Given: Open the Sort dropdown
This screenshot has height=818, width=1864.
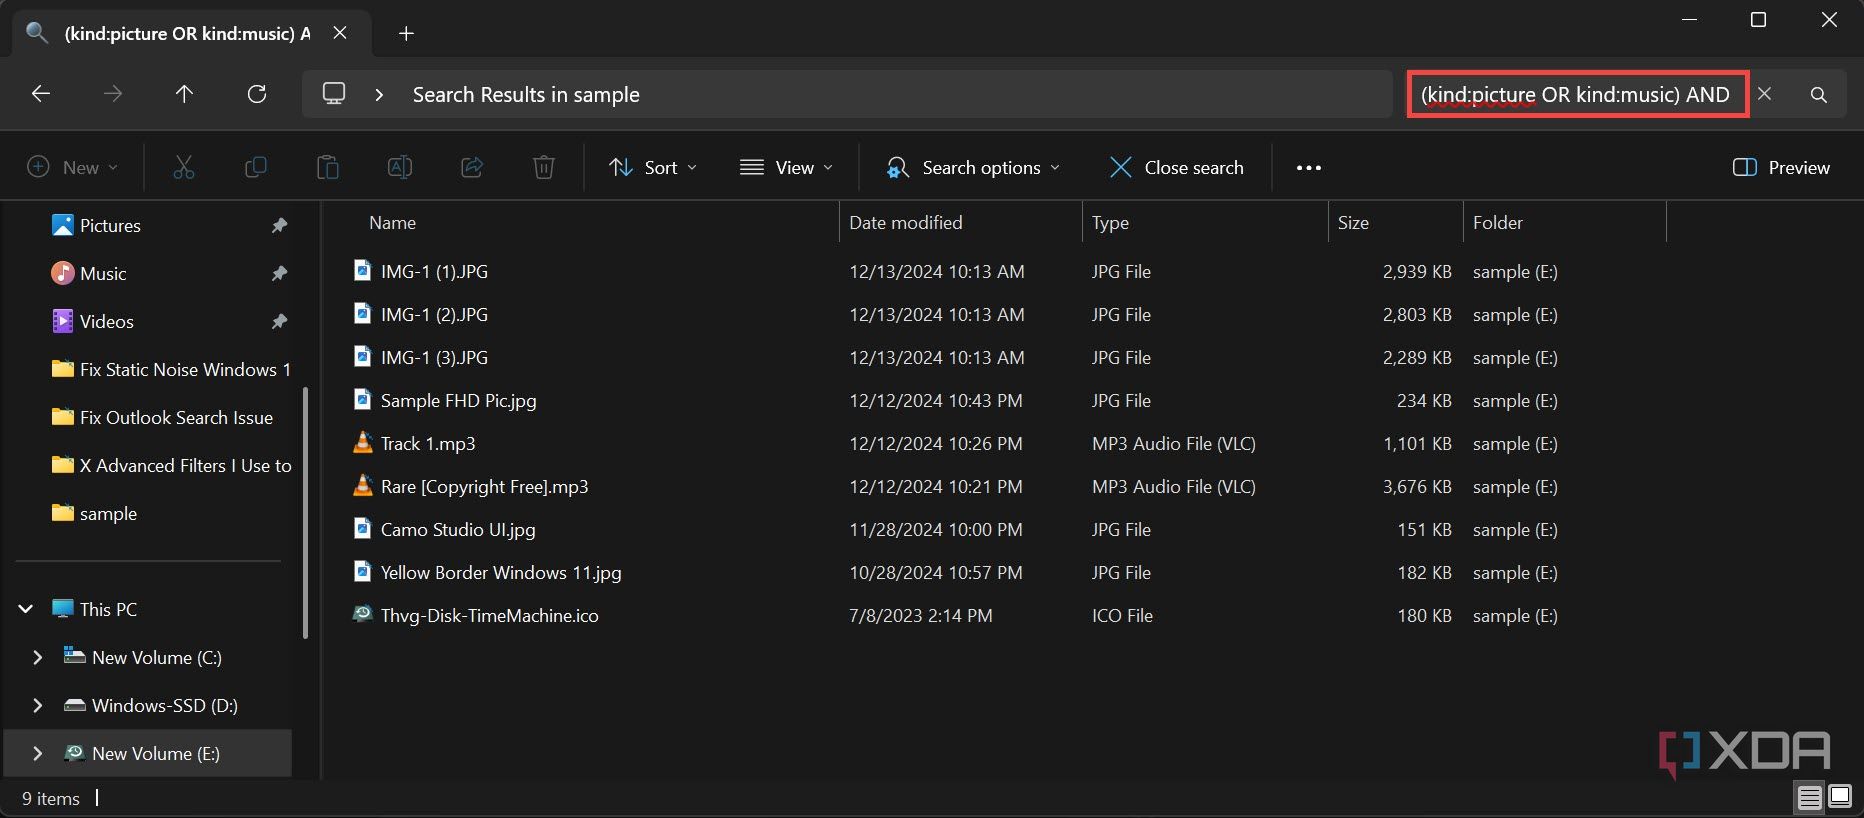Looking at the screenshot, I should 653,167.
